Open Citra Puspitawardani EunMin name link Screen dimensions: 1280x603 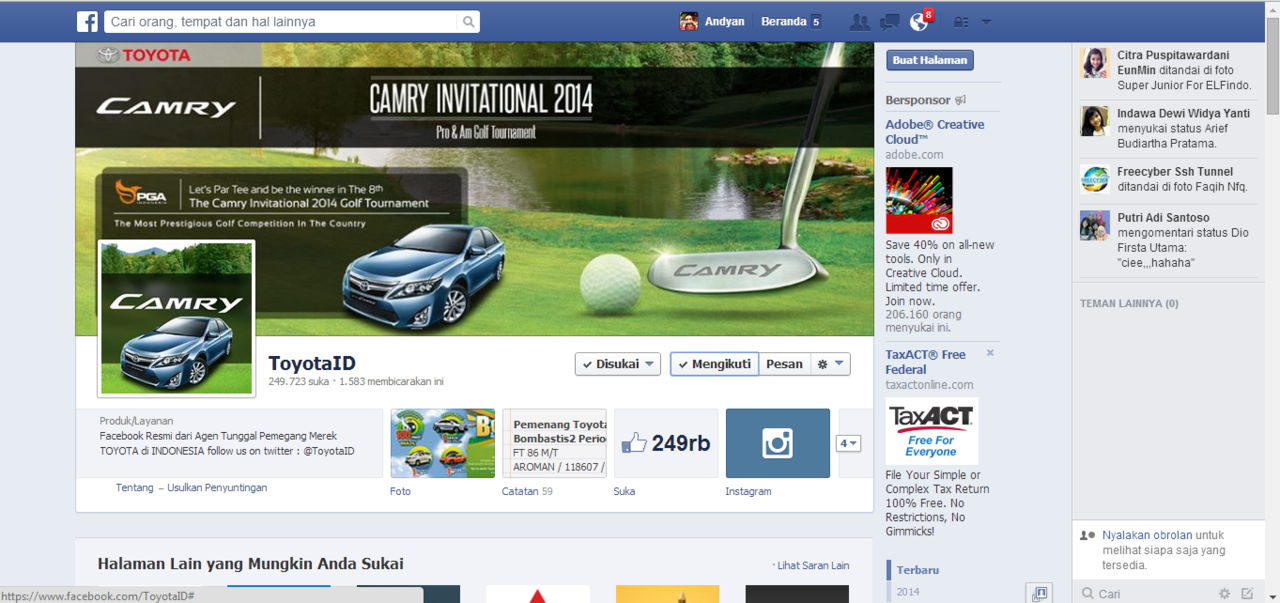tap(1174, 63)
